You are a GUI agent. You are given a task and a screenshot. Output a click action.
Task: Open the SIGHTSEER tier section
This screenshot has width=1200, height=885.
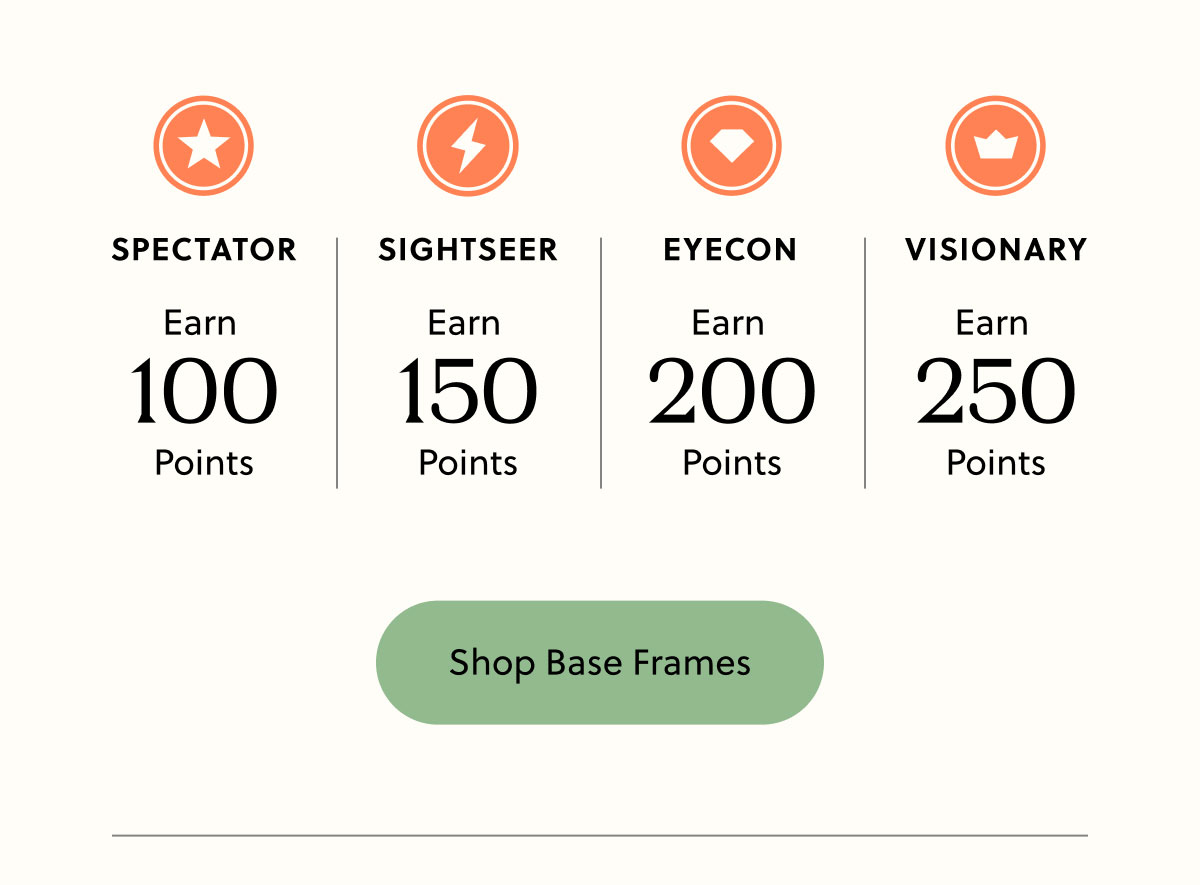467,250
